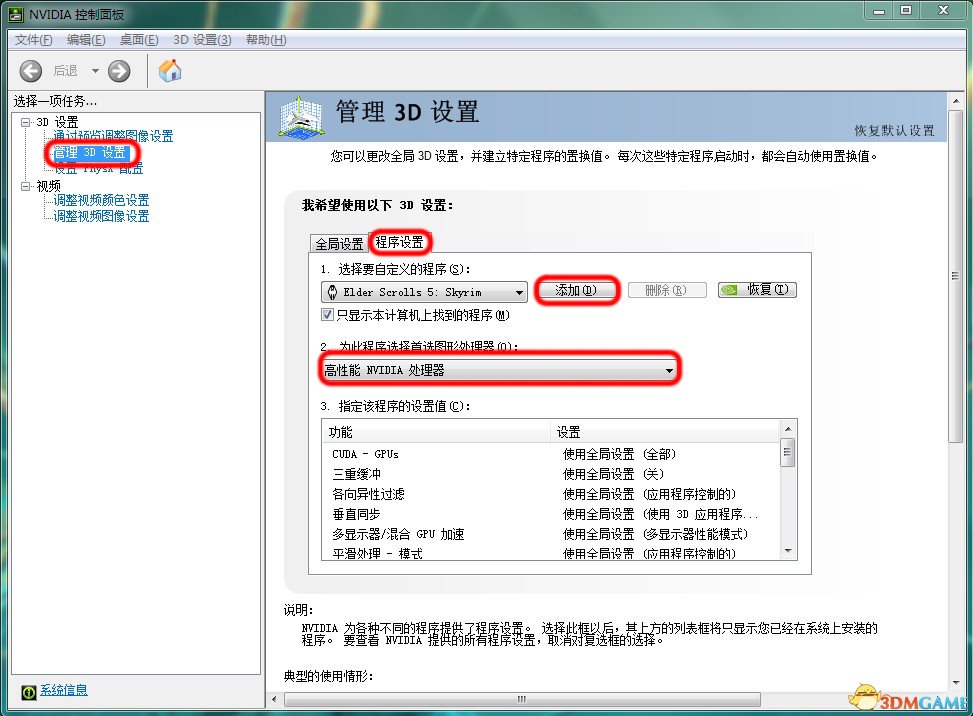
Task: Minimize the NVIDIA control panel window
Action: click(879, 11)
